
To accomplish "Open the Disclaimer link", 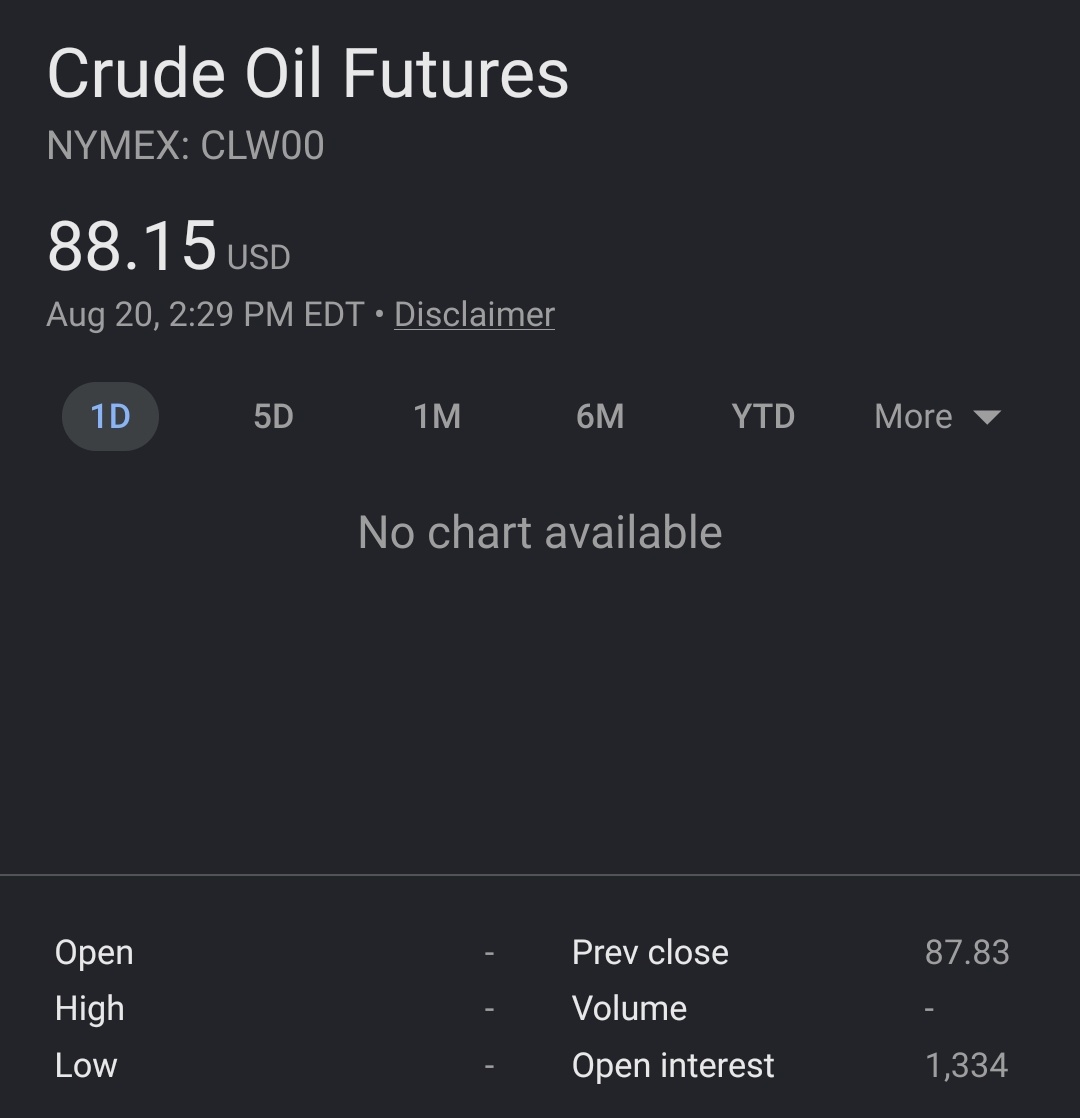I will coord(475,314).
